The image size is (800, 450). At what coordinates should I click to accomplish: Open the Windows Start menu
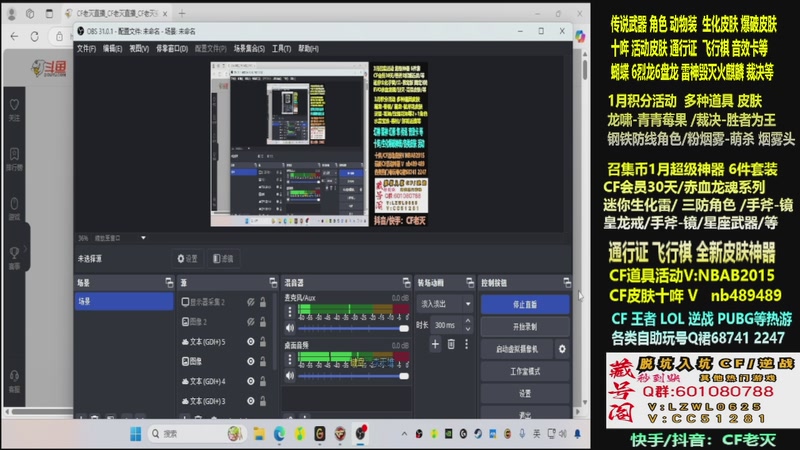pyautogui.click(x=136, y=434)
